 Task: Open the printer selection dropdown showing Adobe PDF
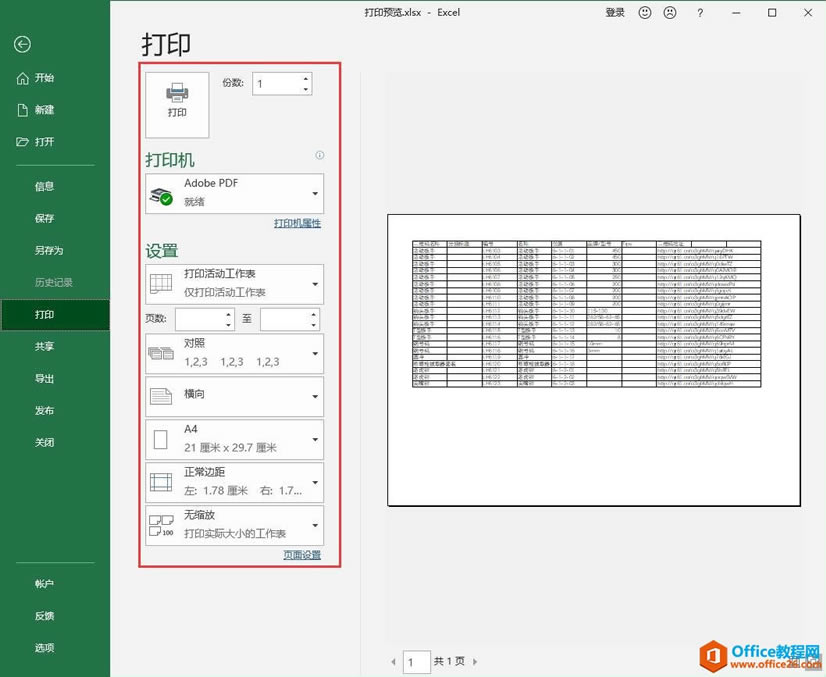coord(313,192)
